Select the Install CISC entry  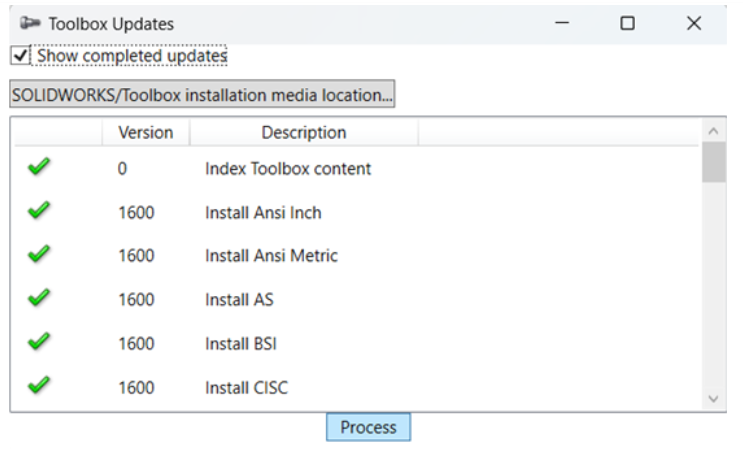pos(246,387)
